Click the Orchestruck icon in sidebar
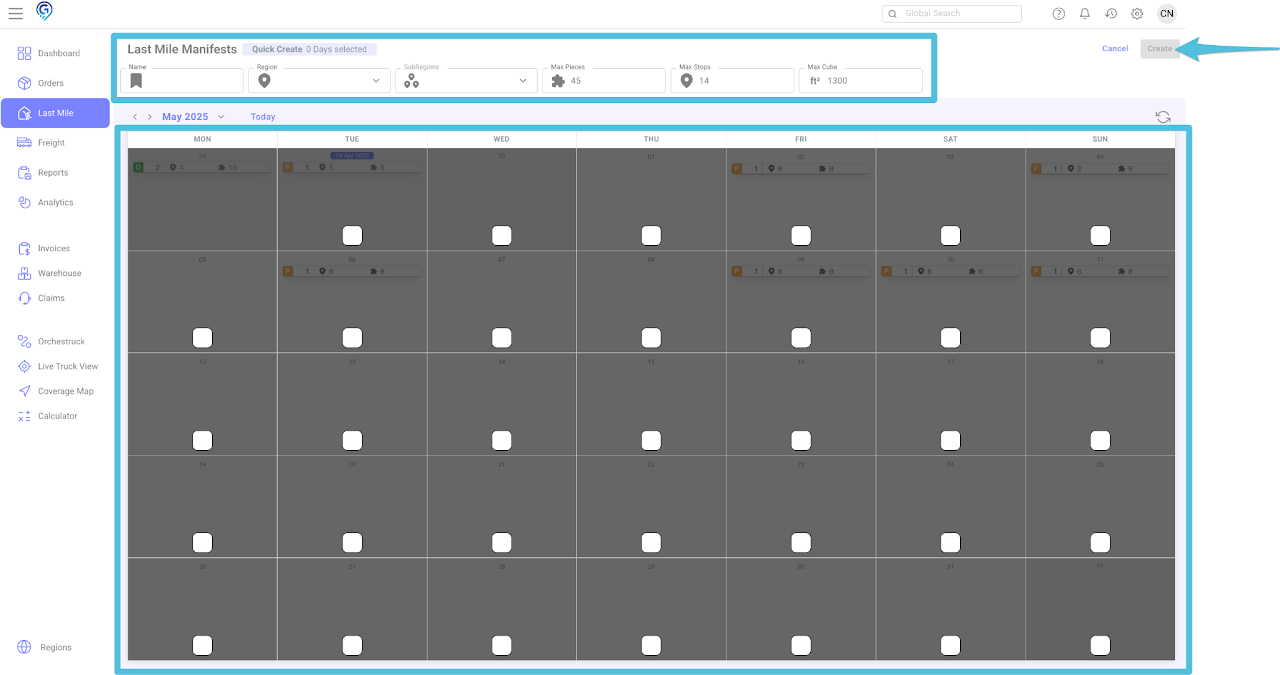Screen dimensions: 1280x675 coord(25,341)
